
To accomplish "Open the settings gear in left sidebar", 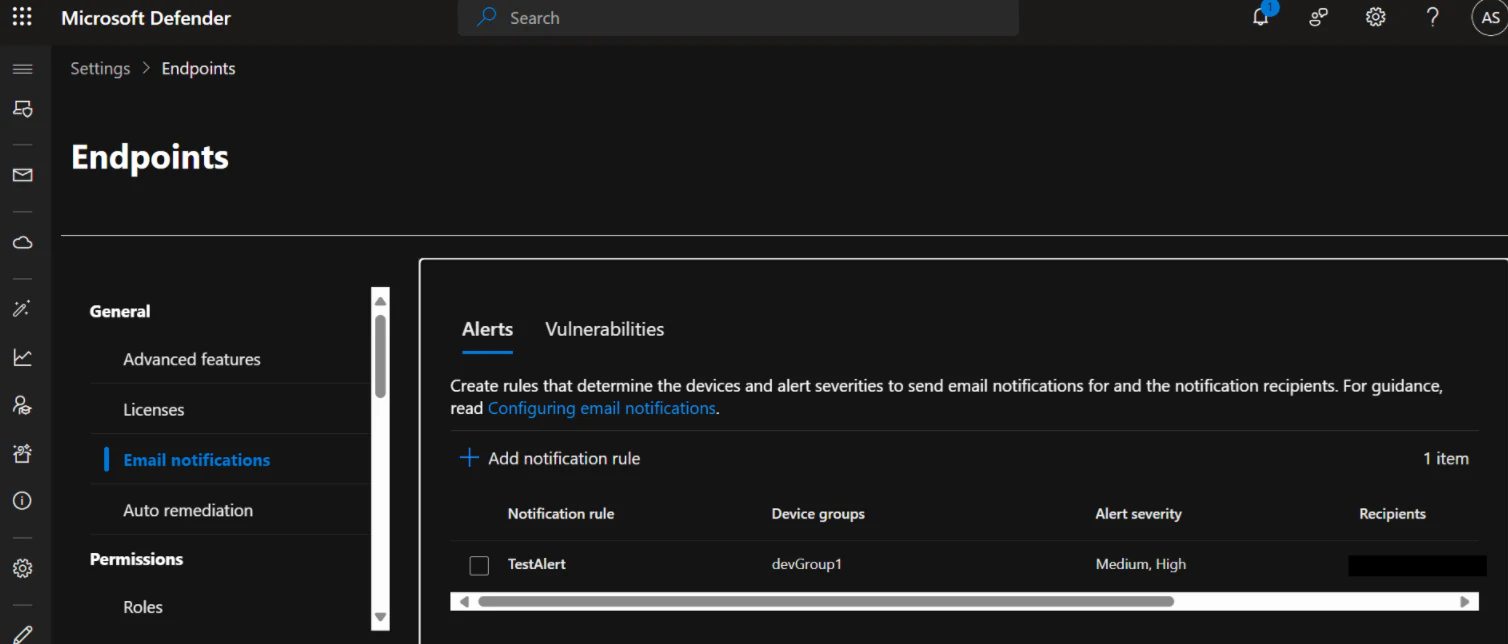I will [x=22, y=568].
